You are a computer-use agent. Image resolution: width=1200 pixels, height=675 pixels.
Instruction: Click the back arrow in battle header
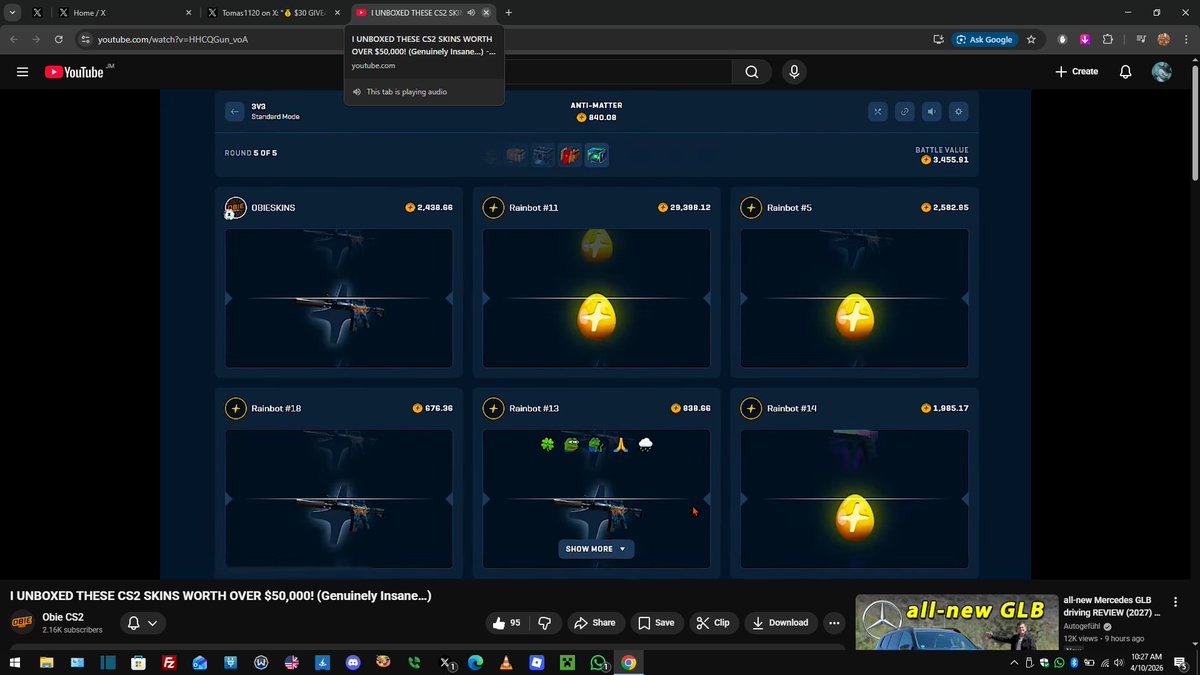tap(234, 111)
